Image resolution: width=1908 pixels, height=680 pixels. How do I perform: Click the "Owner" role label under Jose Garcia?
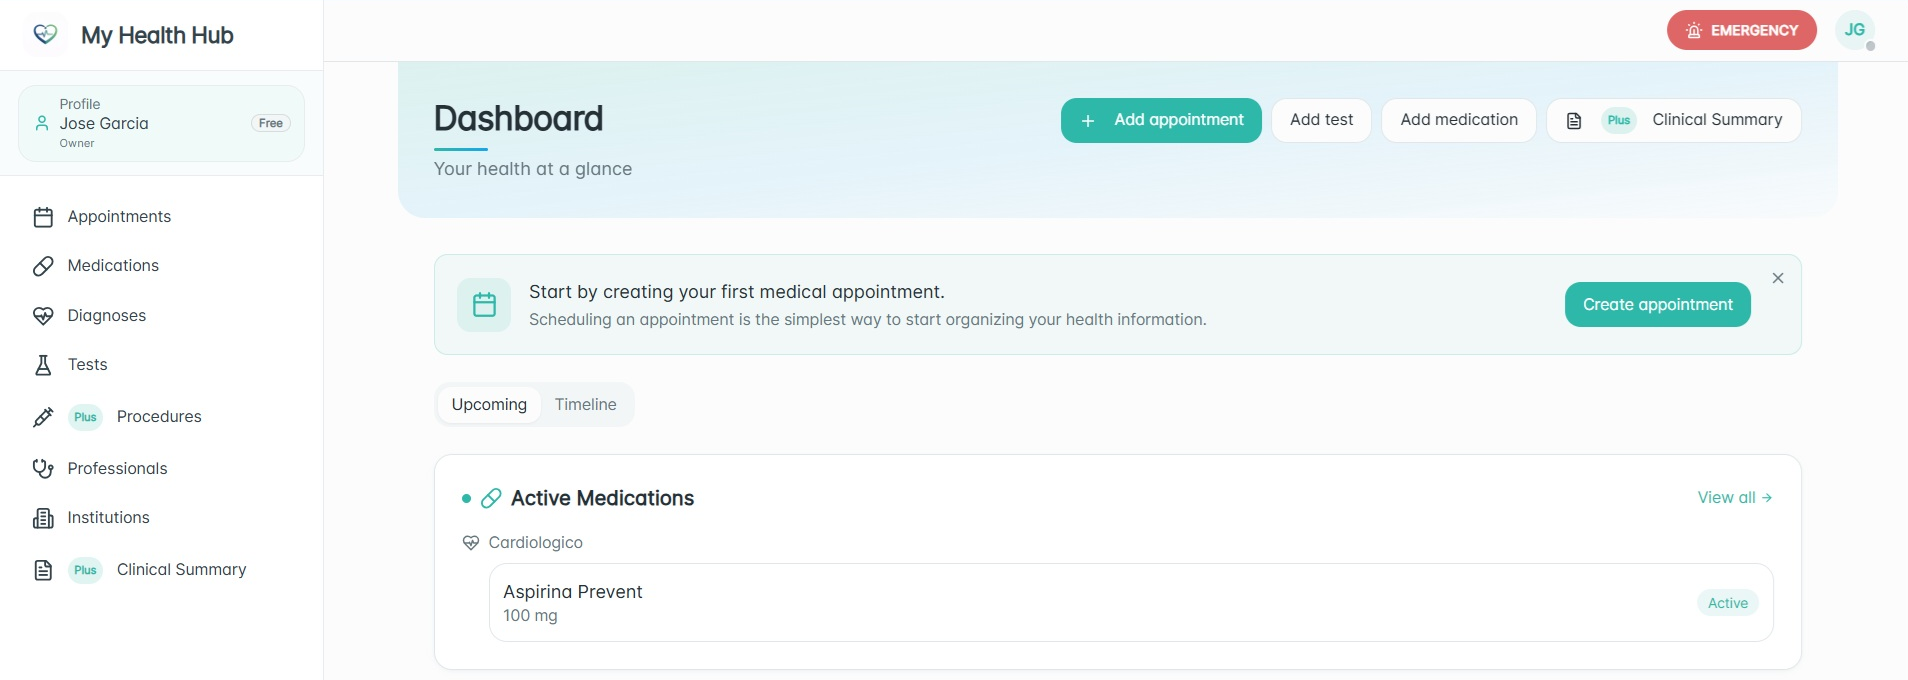click(x=77, y=143)
